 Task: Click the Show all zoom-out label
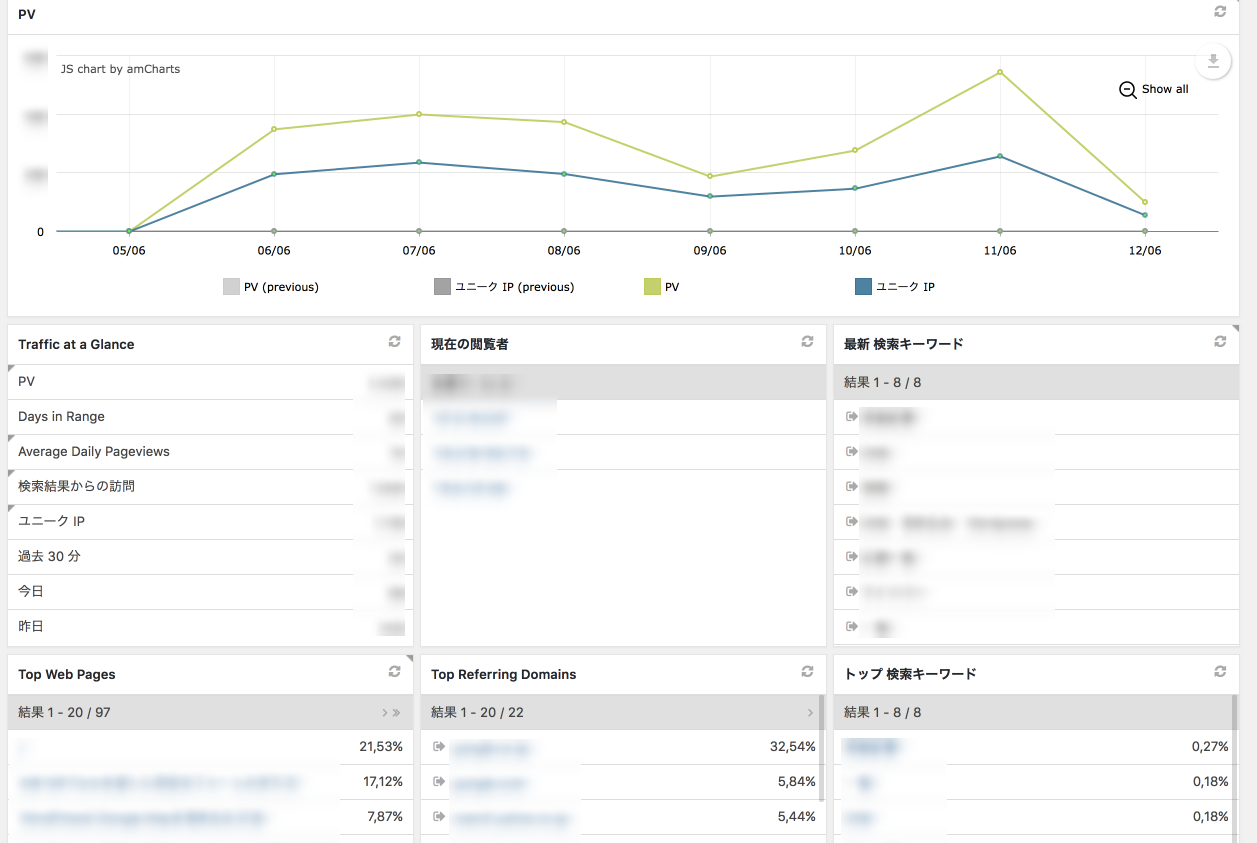(x=1165, y=89)
